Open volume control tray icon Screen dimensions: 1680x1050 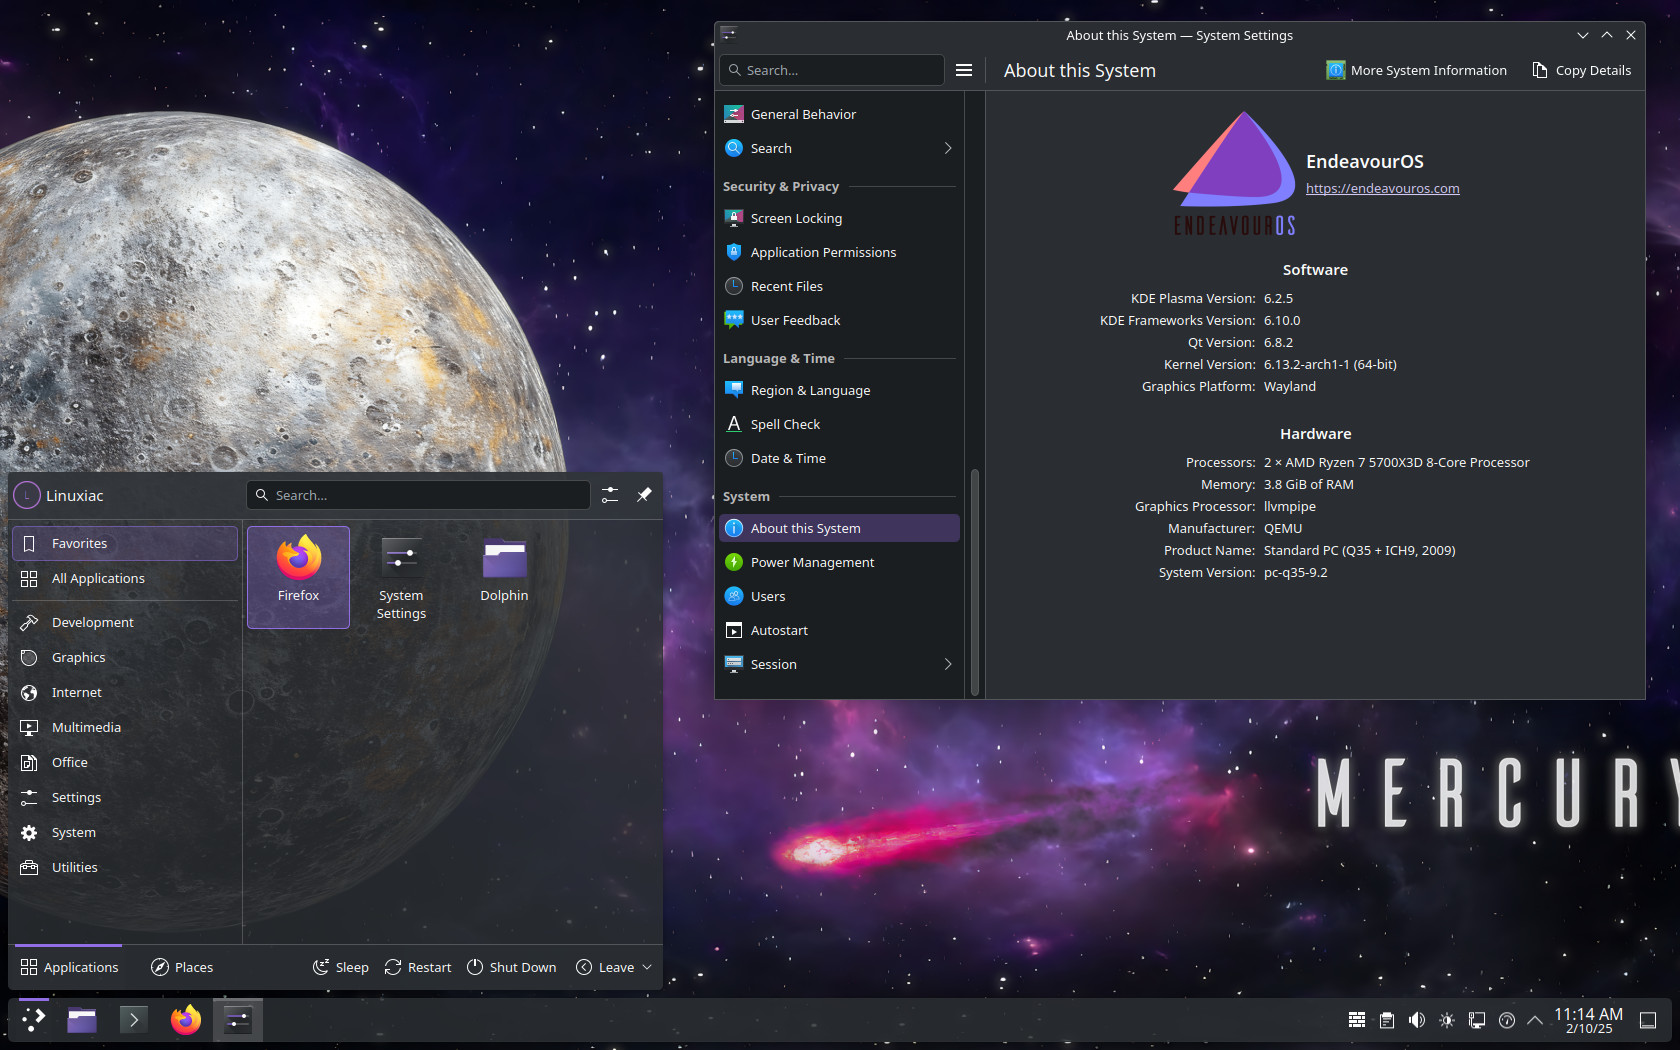1417,1020
